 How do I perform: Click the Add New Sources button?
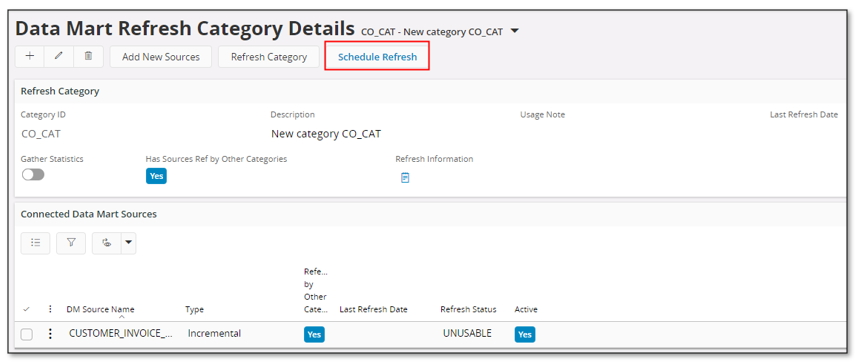coord(161,57)
